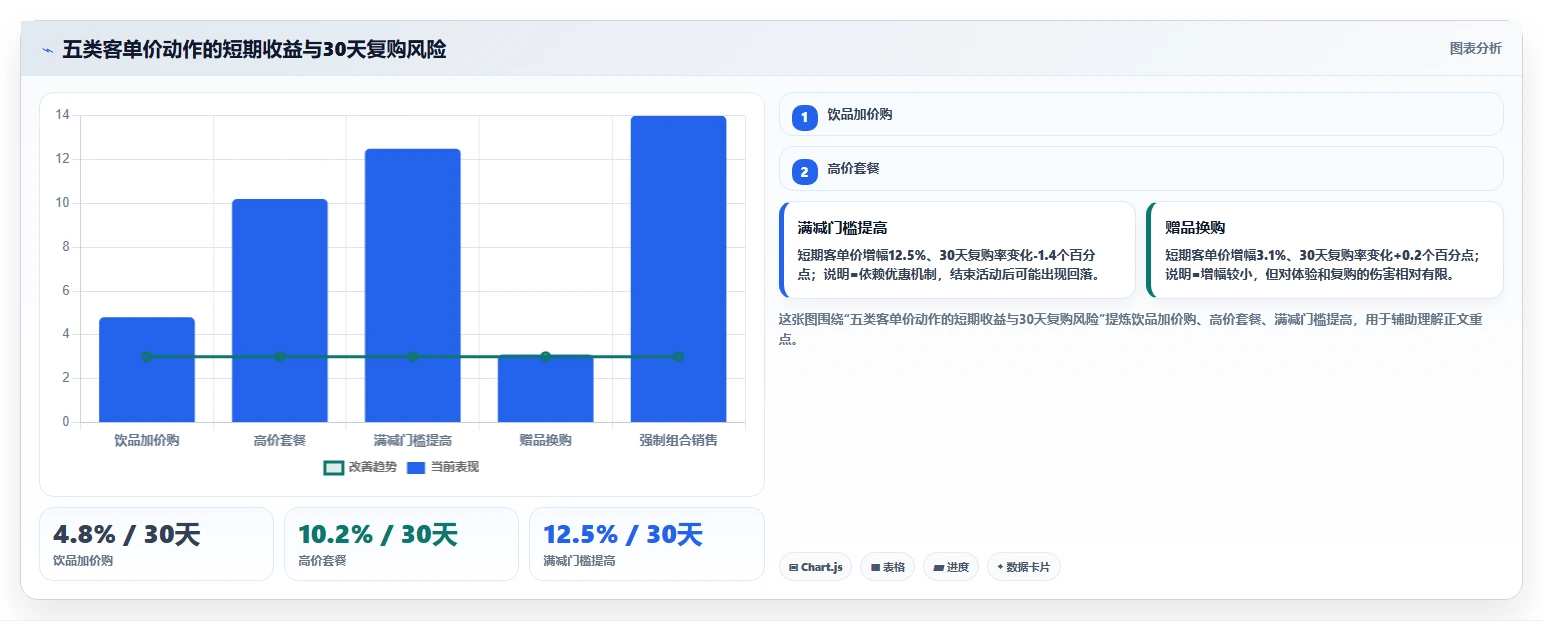Image resolution: width=1543 pixels, height=621 pixels.
Task: Click the y-axis value 14
Action: 62,115
